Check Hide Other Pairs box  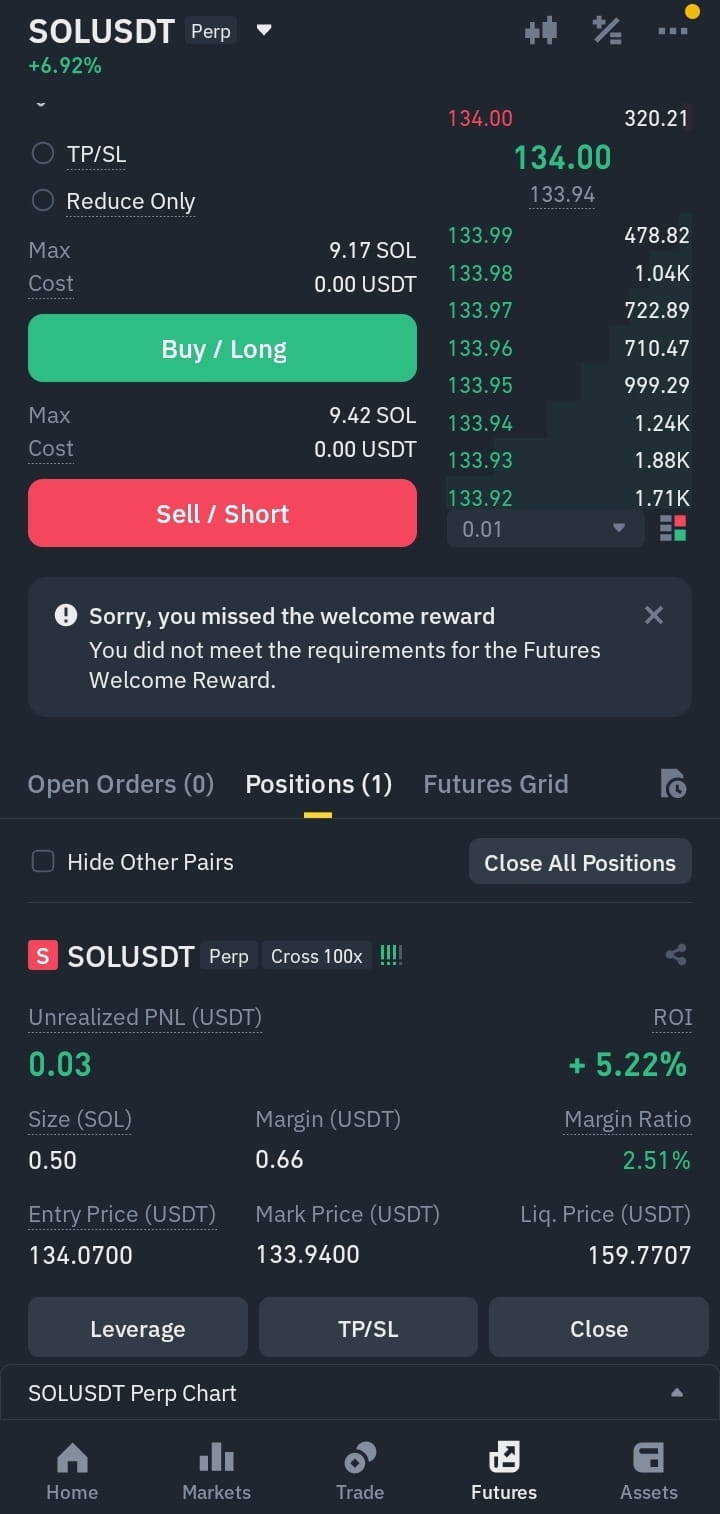[43, 862]
